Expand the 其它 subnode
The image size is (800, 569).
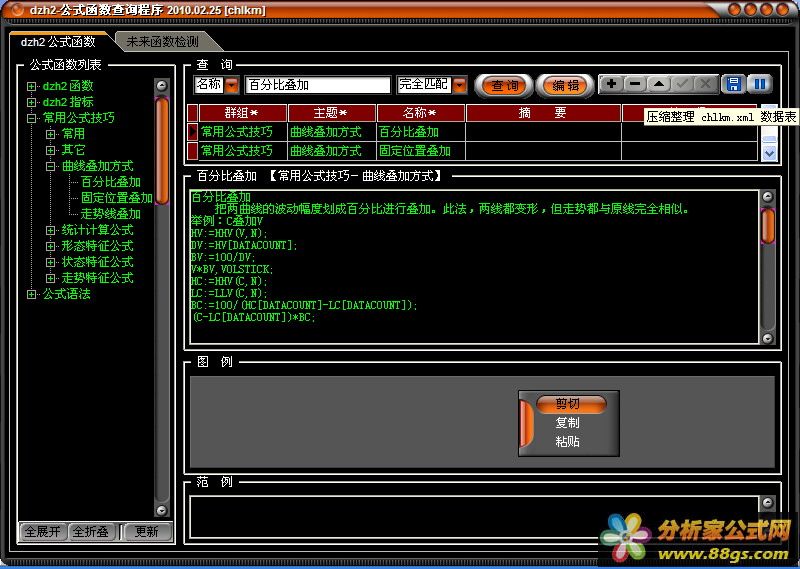tap(51, 150)
